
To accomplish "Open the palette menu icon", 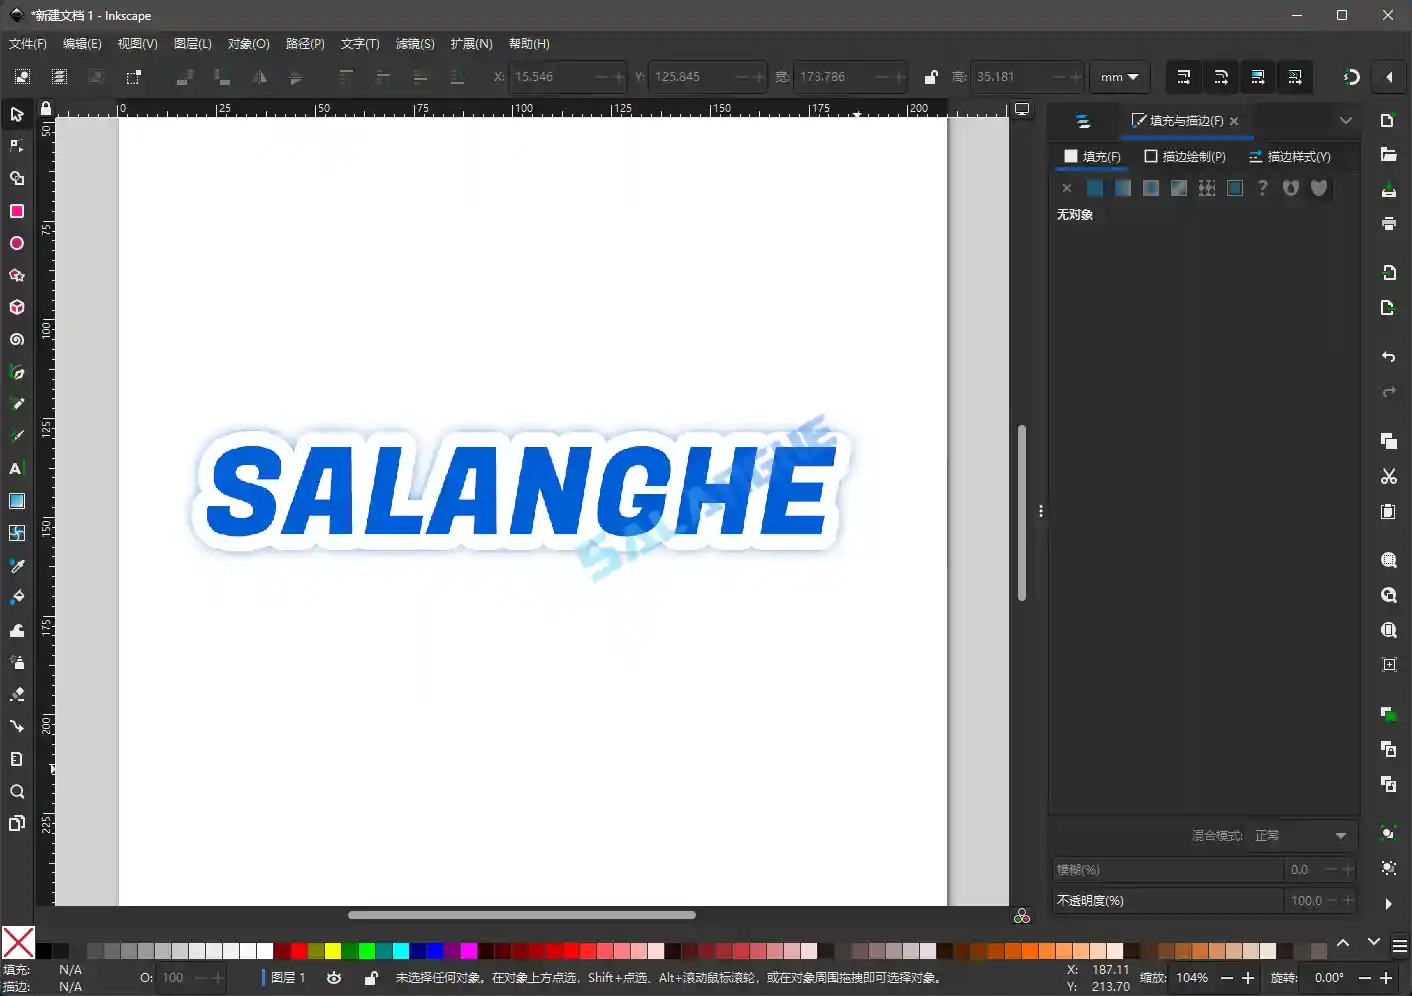I will tap(1400, 946).
